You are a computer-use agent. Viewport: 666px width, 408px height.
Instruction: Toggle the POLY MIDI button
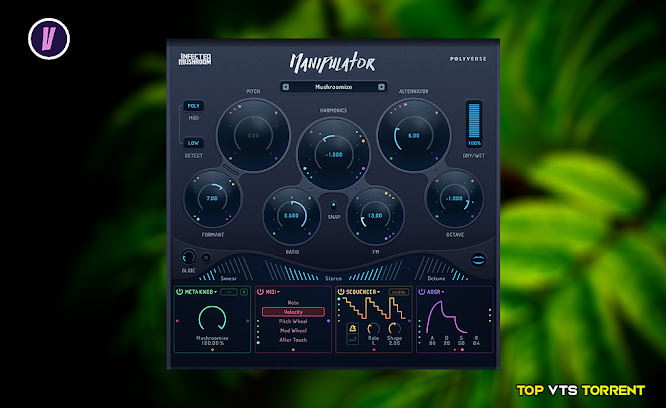pos(193,106)
